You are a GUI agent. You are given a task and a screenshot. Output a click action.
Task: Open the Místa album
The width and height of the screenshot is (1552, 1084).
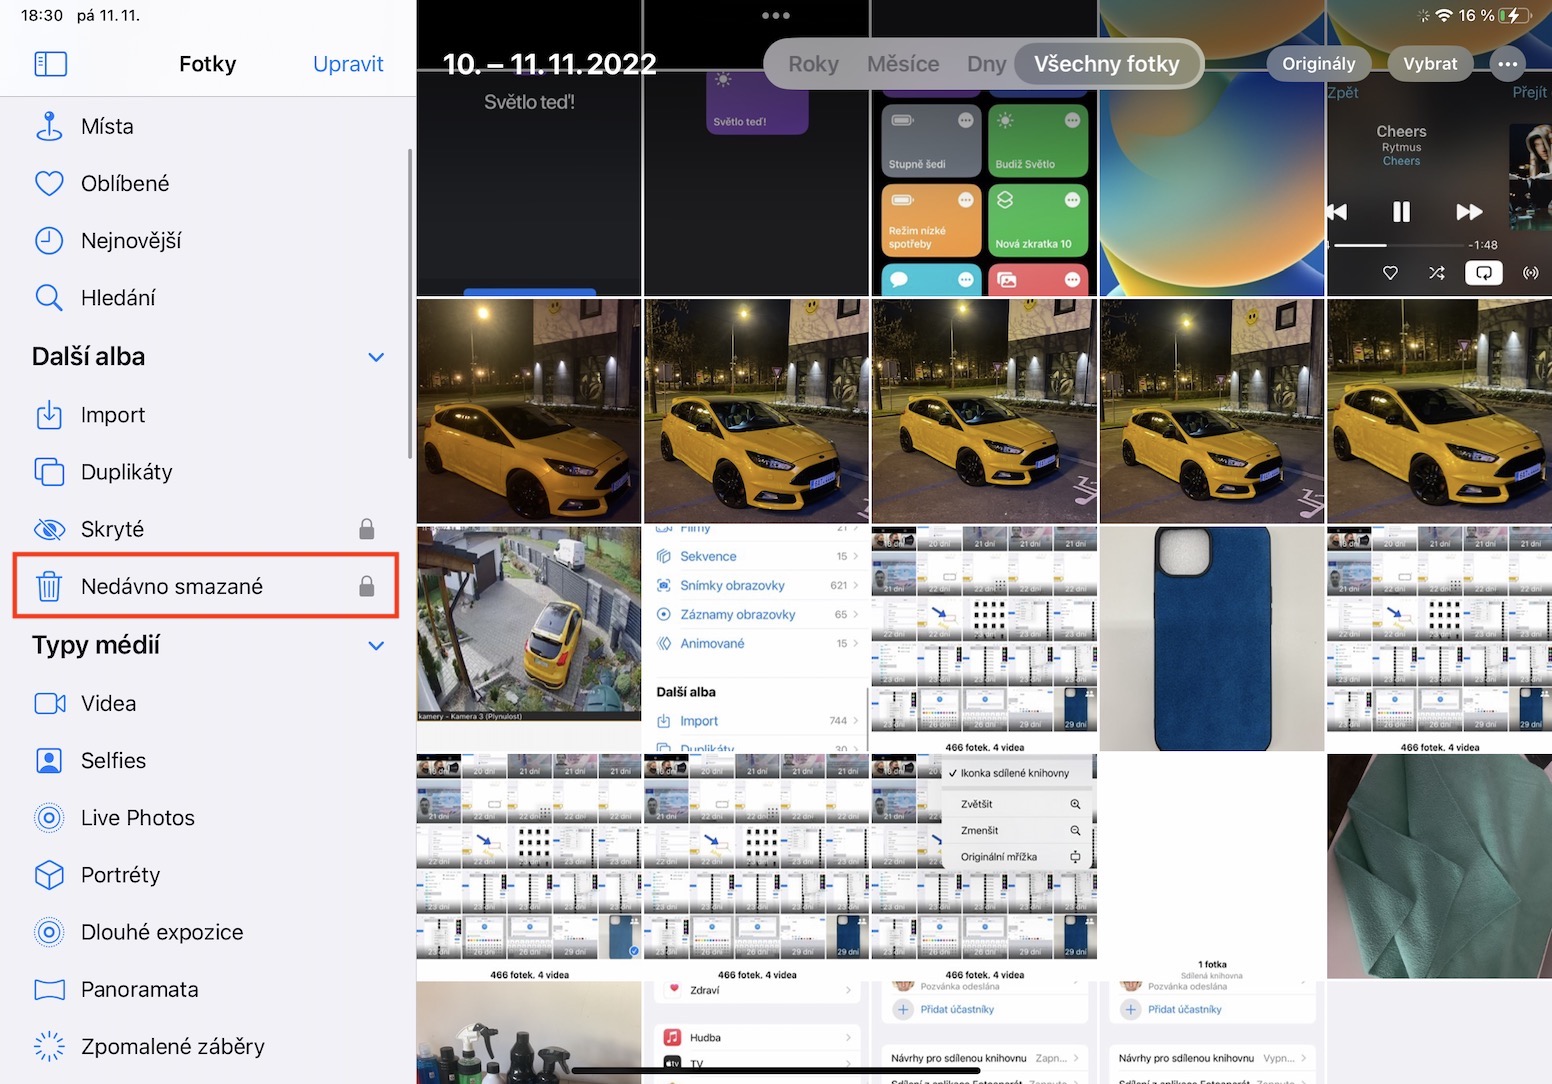107,127
